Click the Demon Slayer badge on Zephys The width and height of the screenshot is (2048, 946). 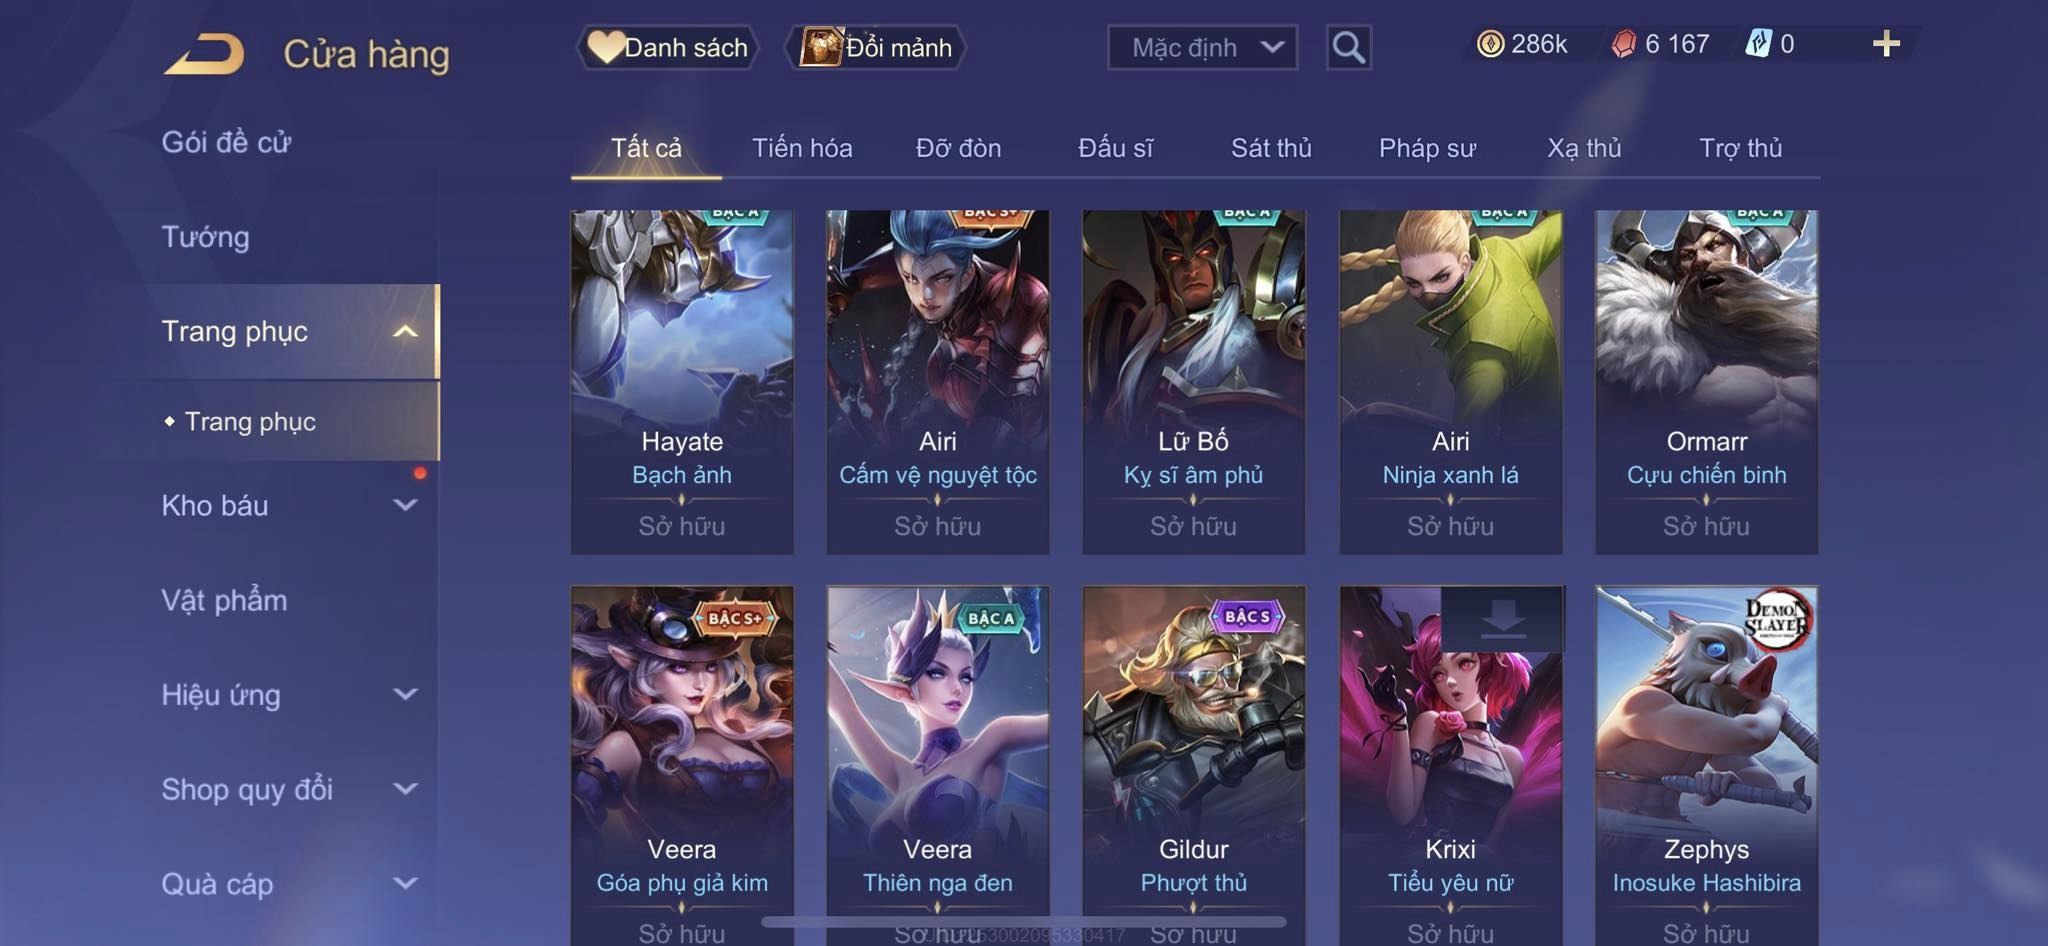pyautogui.click(x=1777, y=619)
